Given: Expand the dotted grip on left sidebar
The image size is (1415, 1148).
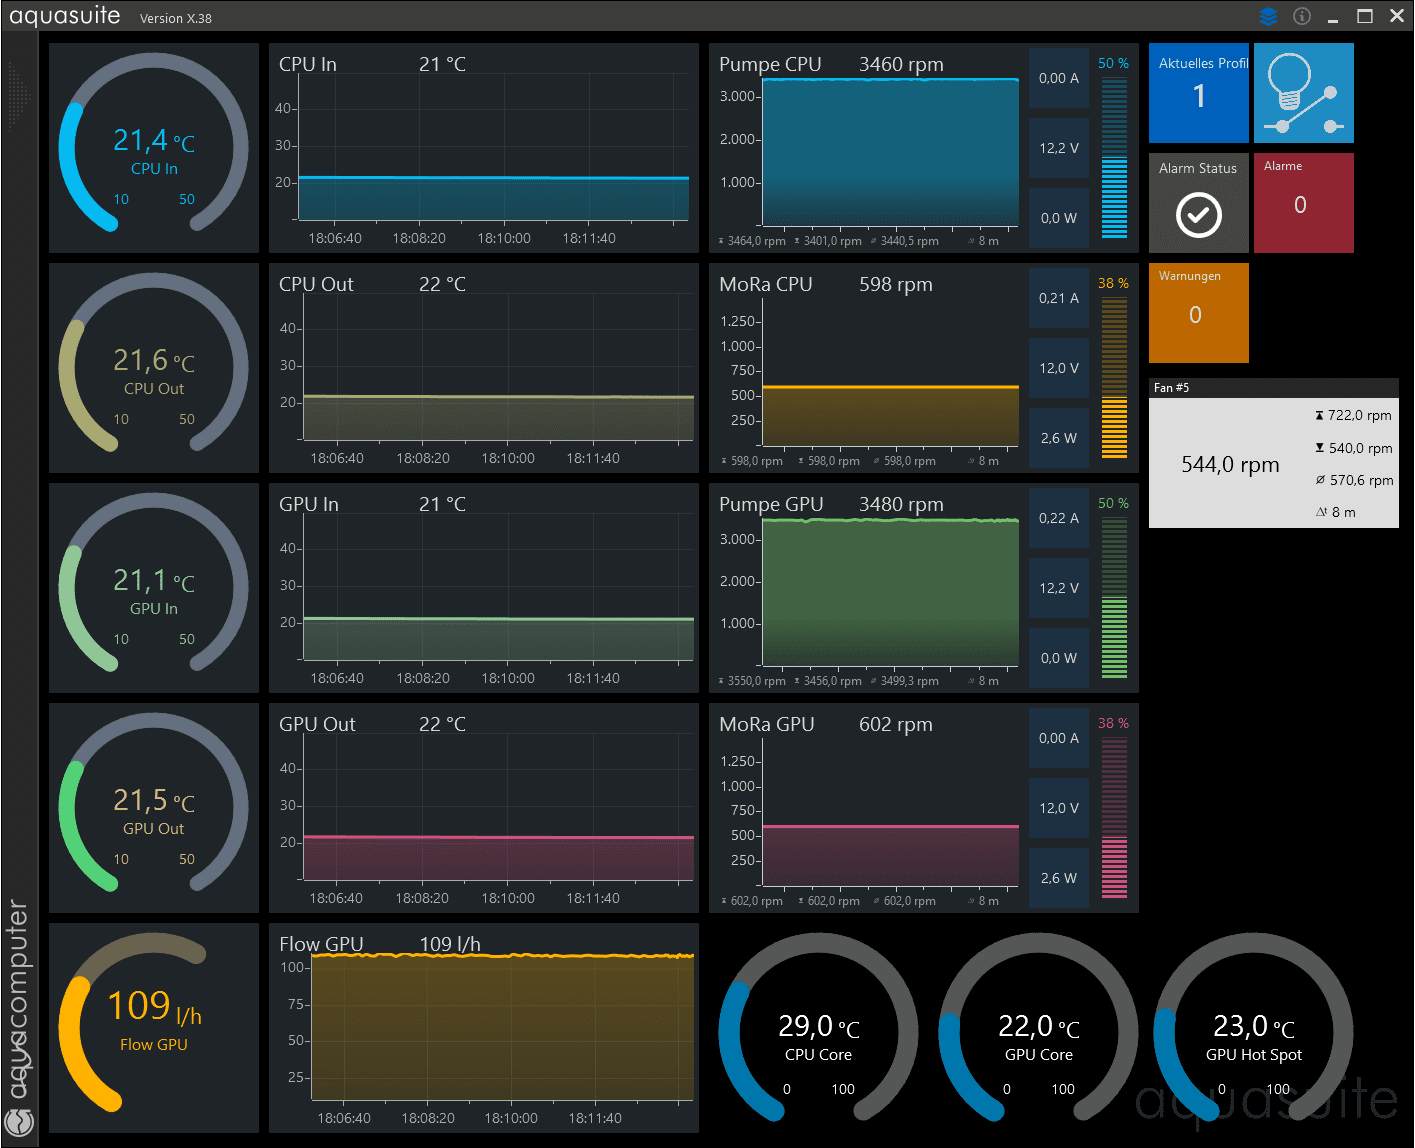Looking at the screenshot, I should click(x=19, y=95).
